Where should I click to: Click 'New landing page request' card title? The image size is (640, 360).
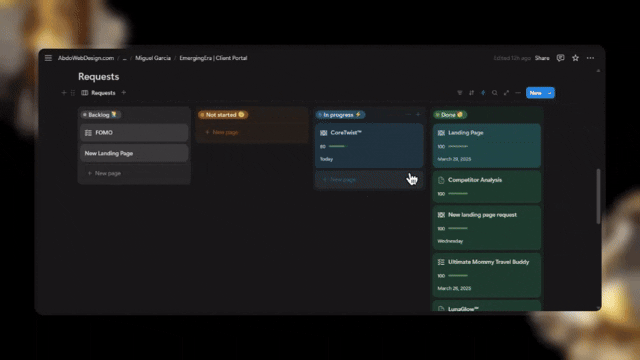(482, 215)
